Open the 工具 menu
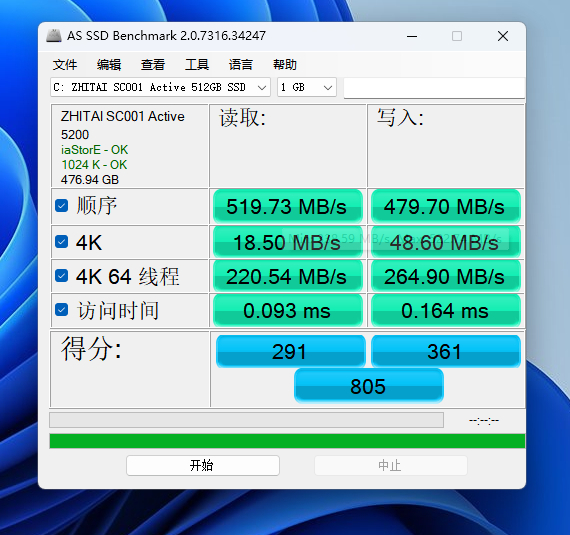Image resolution: width=570 pixels, height=535 pixels. [197, 65]
